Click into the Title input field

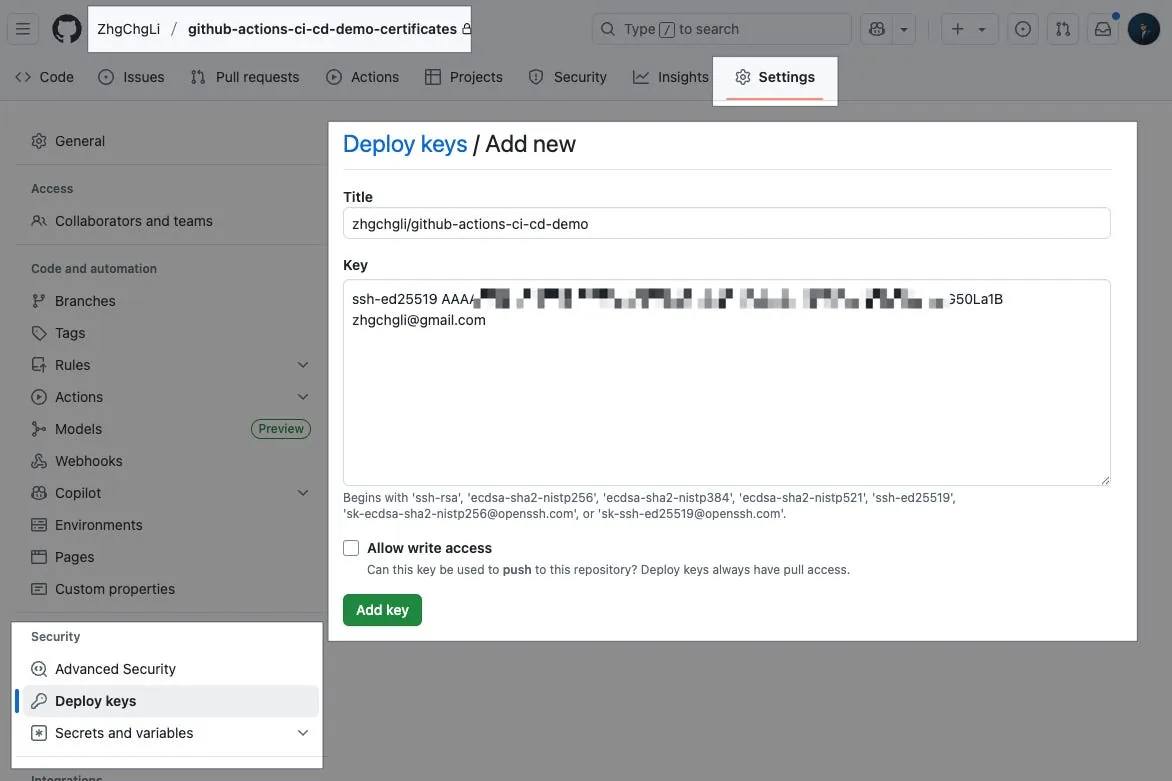click(x=726, y=223)
